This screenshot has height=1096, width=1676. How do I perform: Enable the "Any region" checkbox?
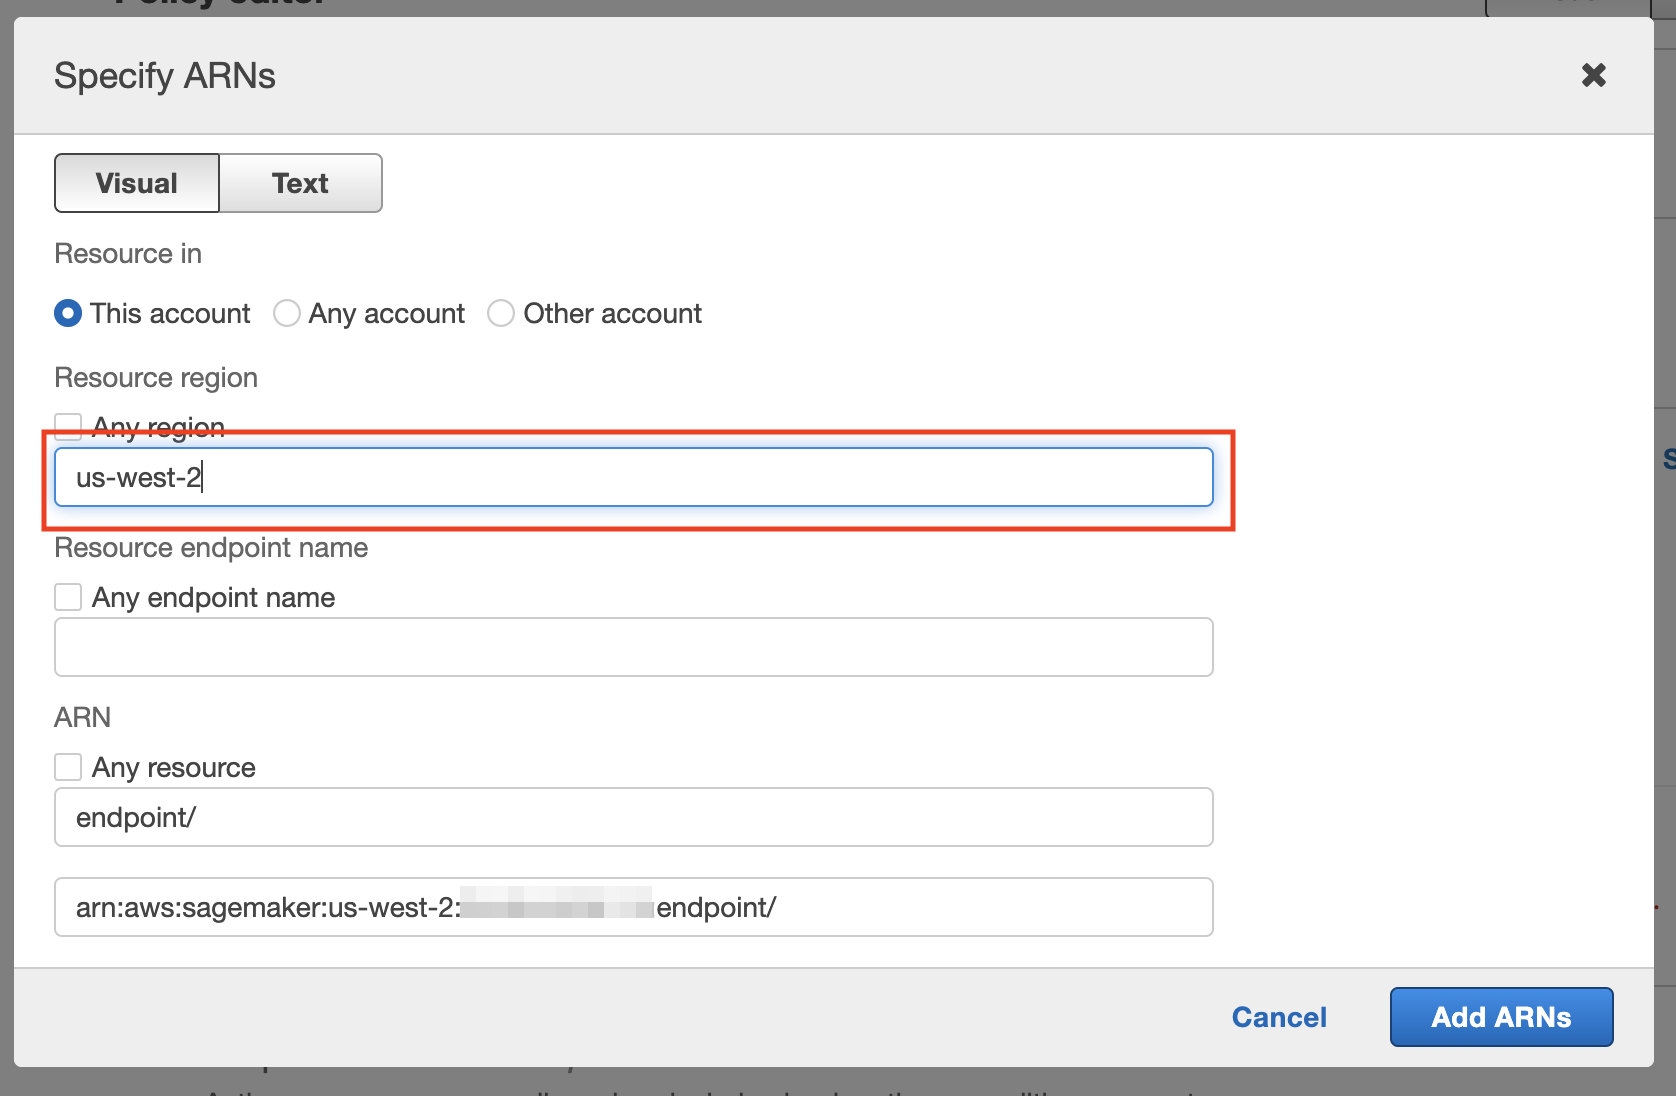tap(67, 425)
